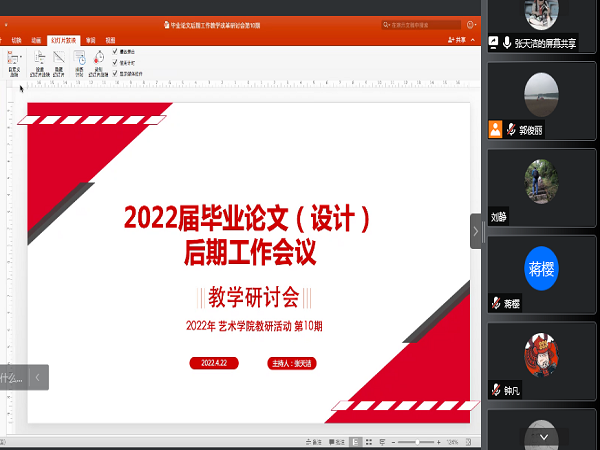Click the 设置幻灯片放映 icon
This screenshot has width=600, height=450.
click(x=40, y=63)
